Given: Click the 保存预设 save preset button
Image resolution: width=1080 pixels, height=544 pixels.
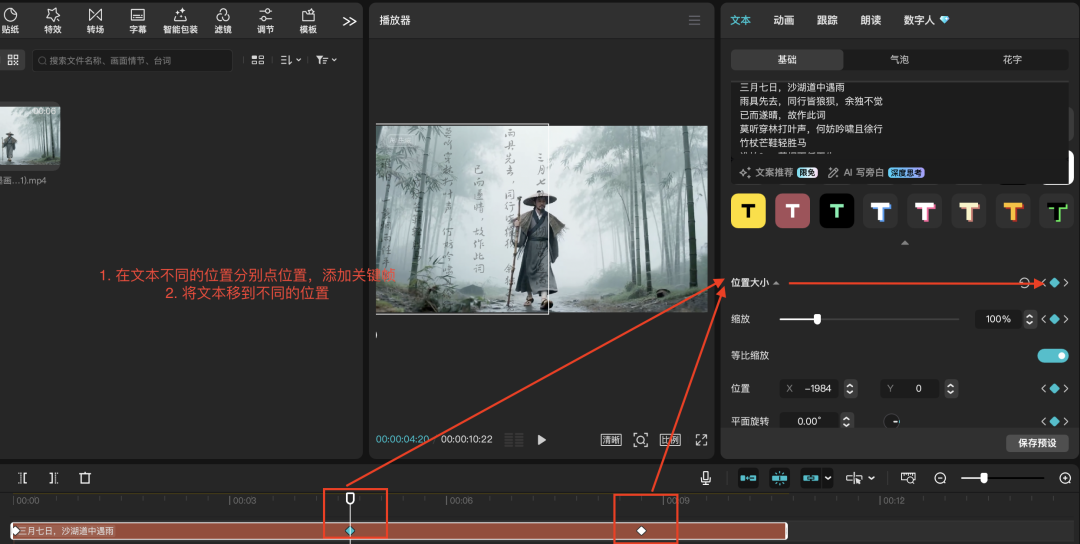Looking at the screenshot, I should tap(1037, 443).
